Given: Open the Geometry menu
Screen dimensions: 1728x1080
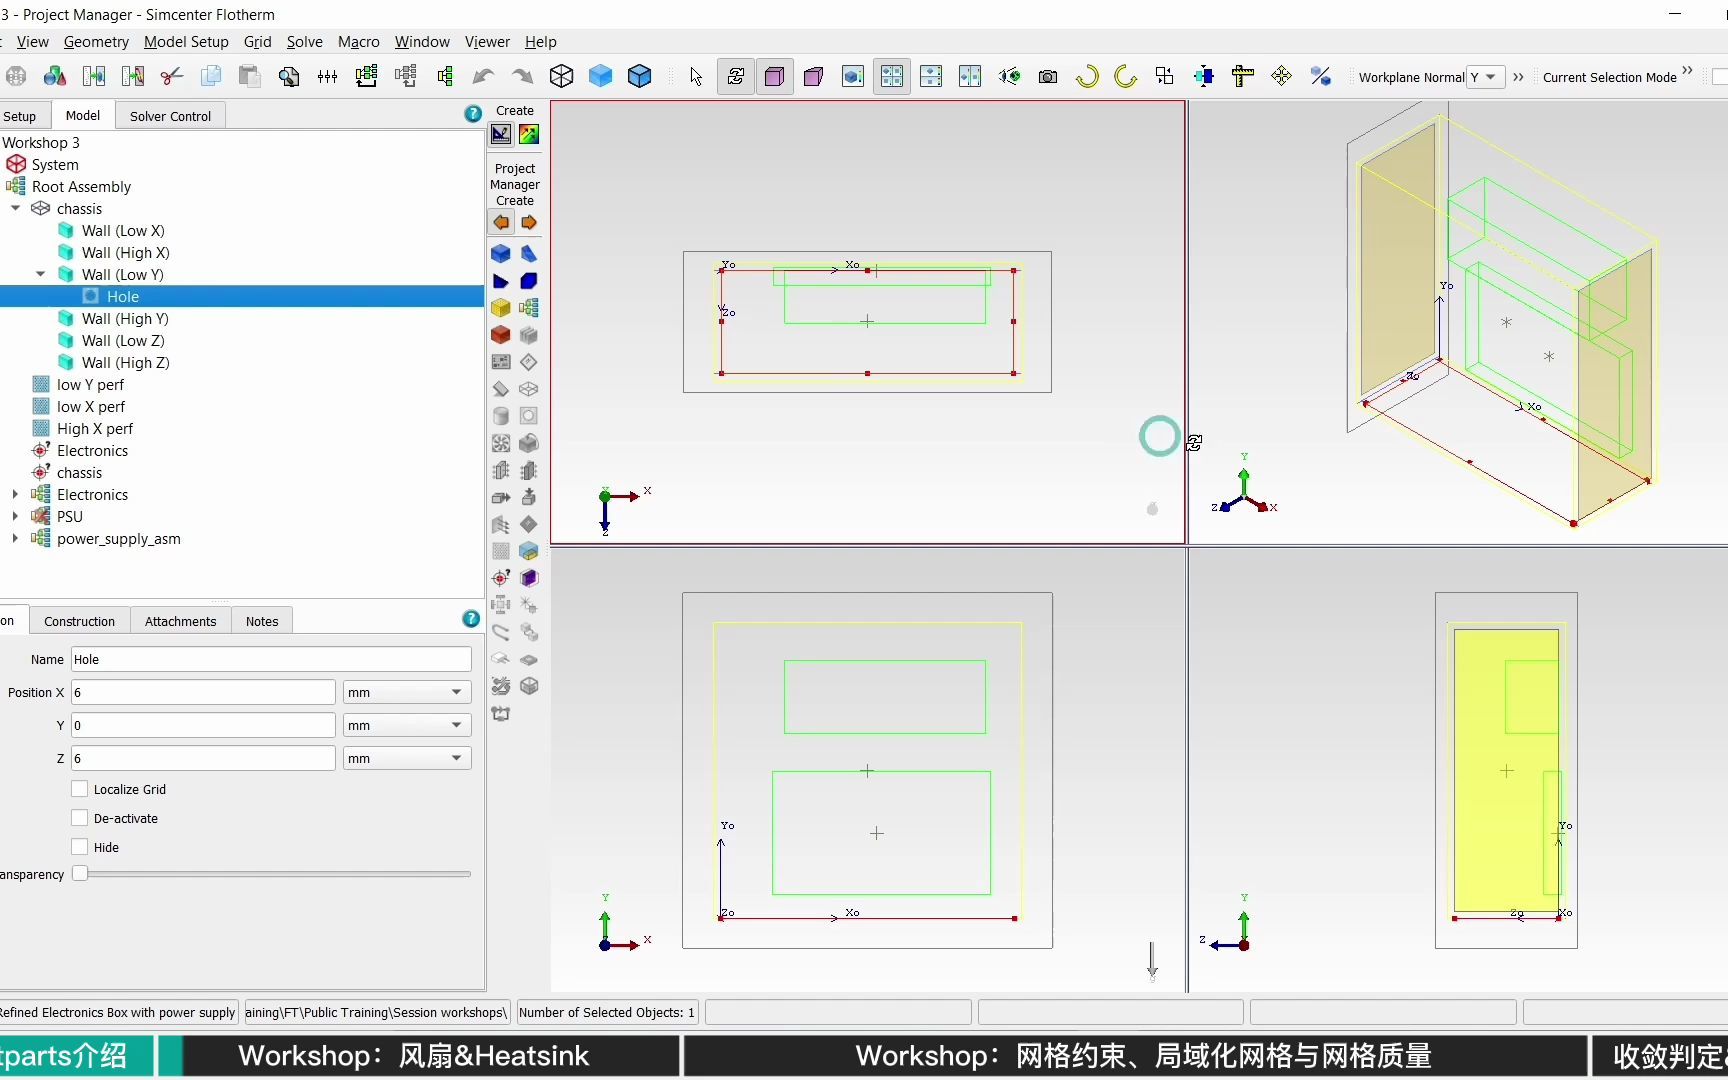Looking at the screenshot, I should coord(96,42).
